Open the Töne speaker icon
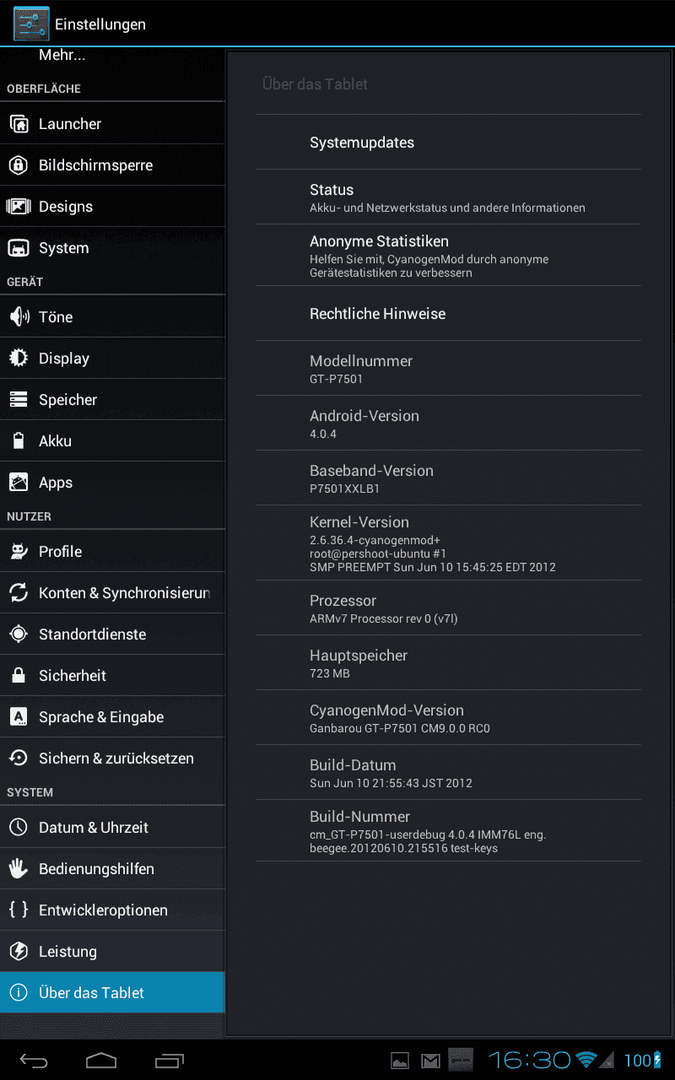This screenshot has width=675, height=1080. tap(19, 317)
